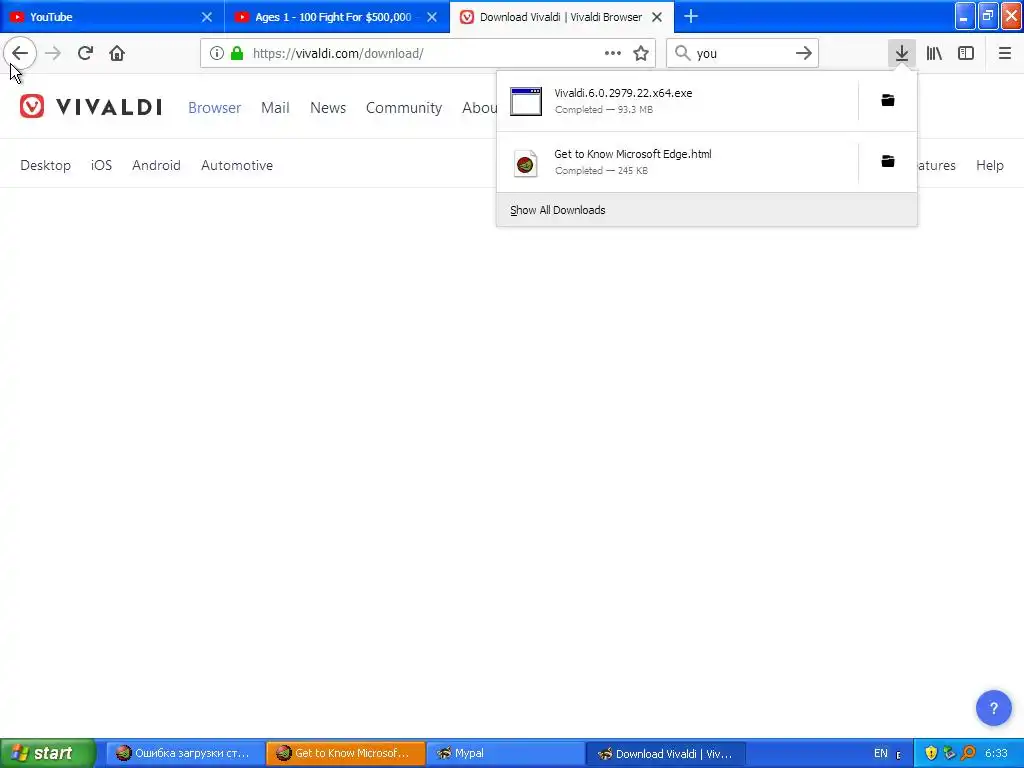Switch to Download Vivaldi taskbar window

[665, 753]
